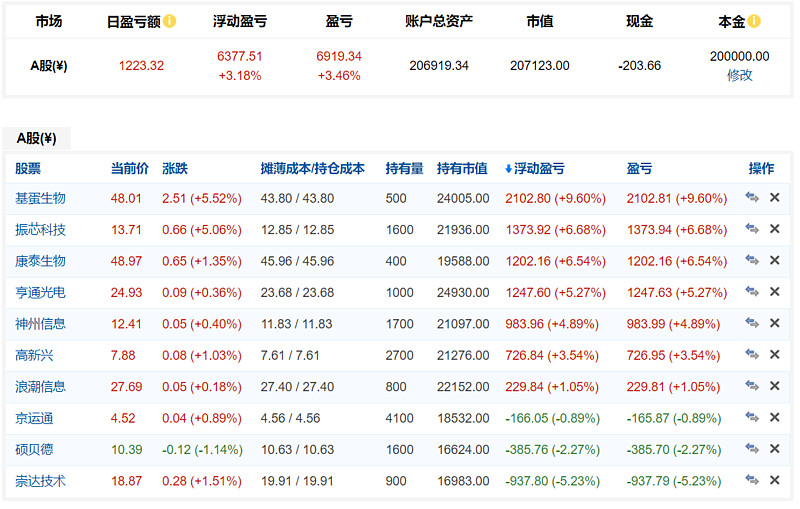The height and width of the screenshot is (509, 800).
Task: Open stock link 基蛋生物
Action: [40, 198]
